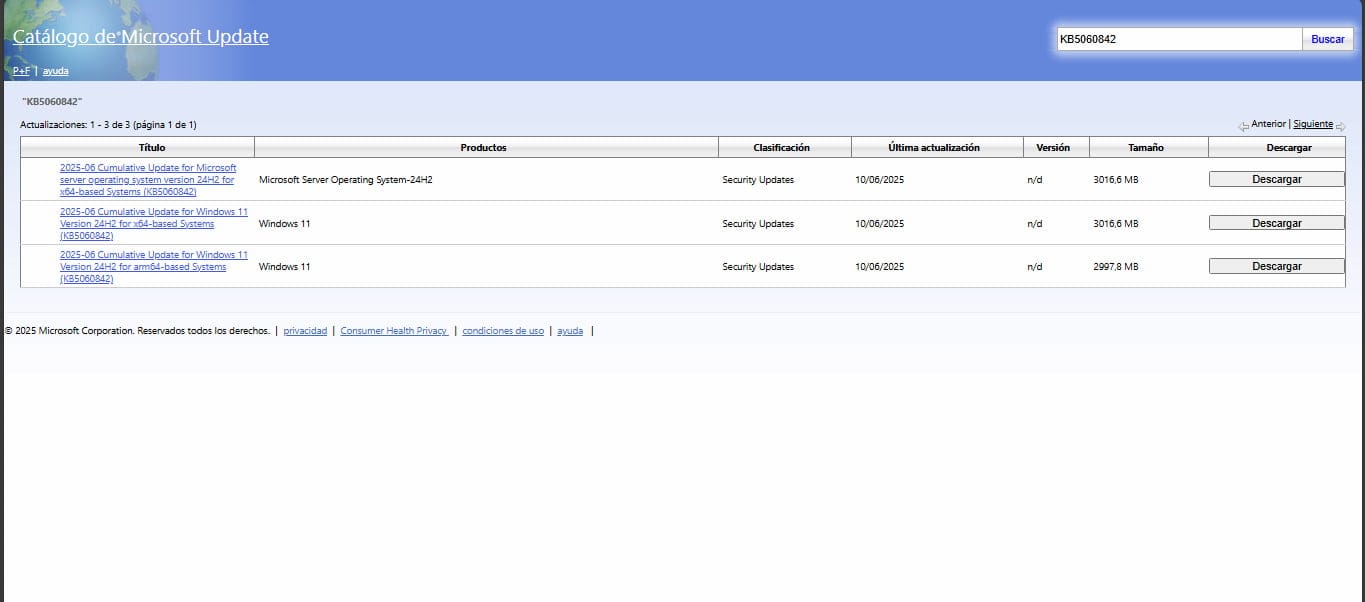Image resolution: width=1365 pixels, height=602 pixels.
Task: Open the ayuda link in the footer
Action: (570, 331)
